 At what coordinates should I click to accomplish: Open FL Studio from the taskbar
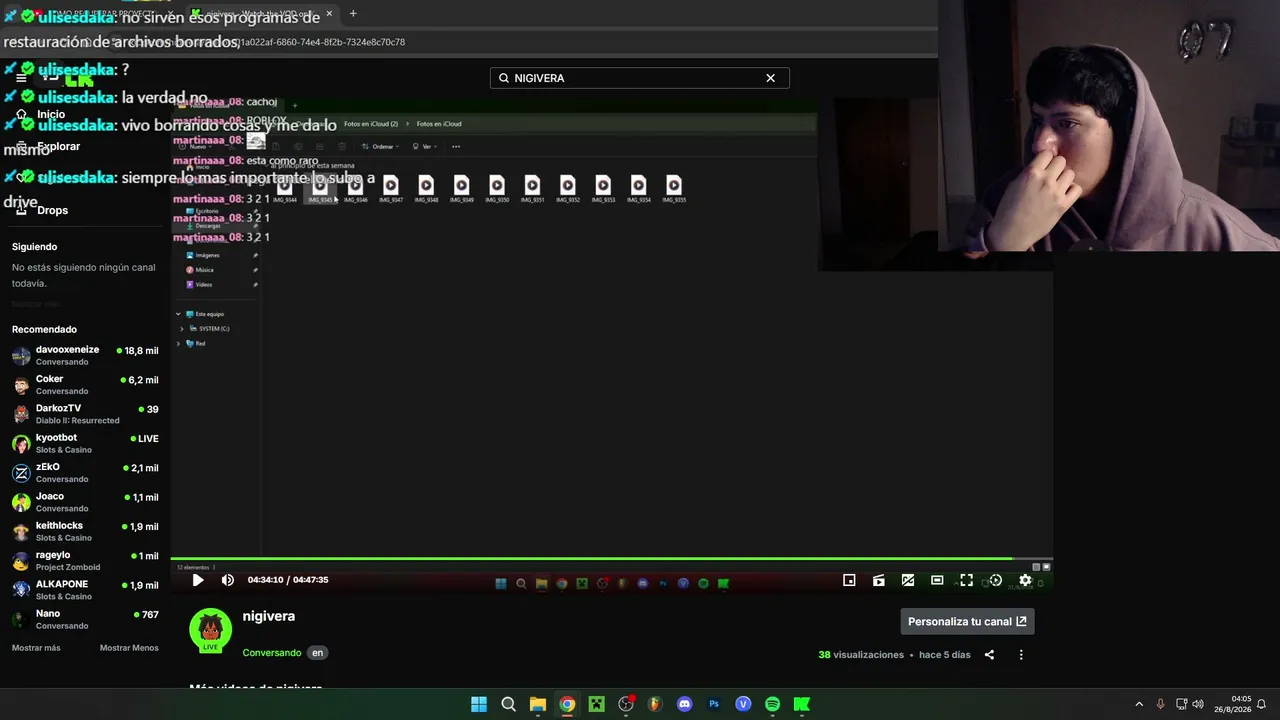(655, 704)
